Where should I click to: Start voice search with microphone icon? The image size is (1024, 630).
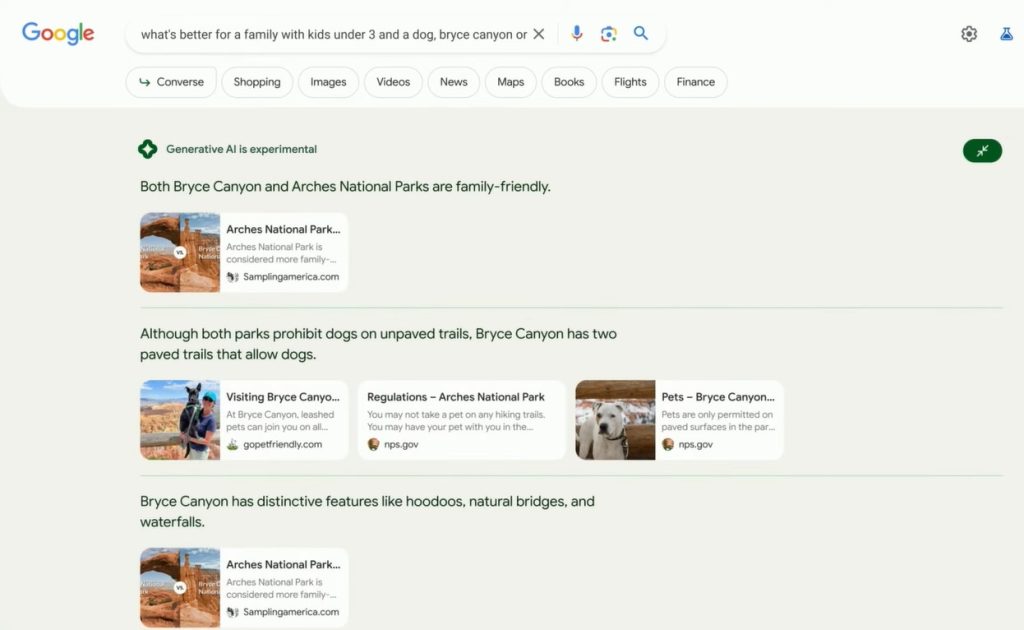[577, 34]
